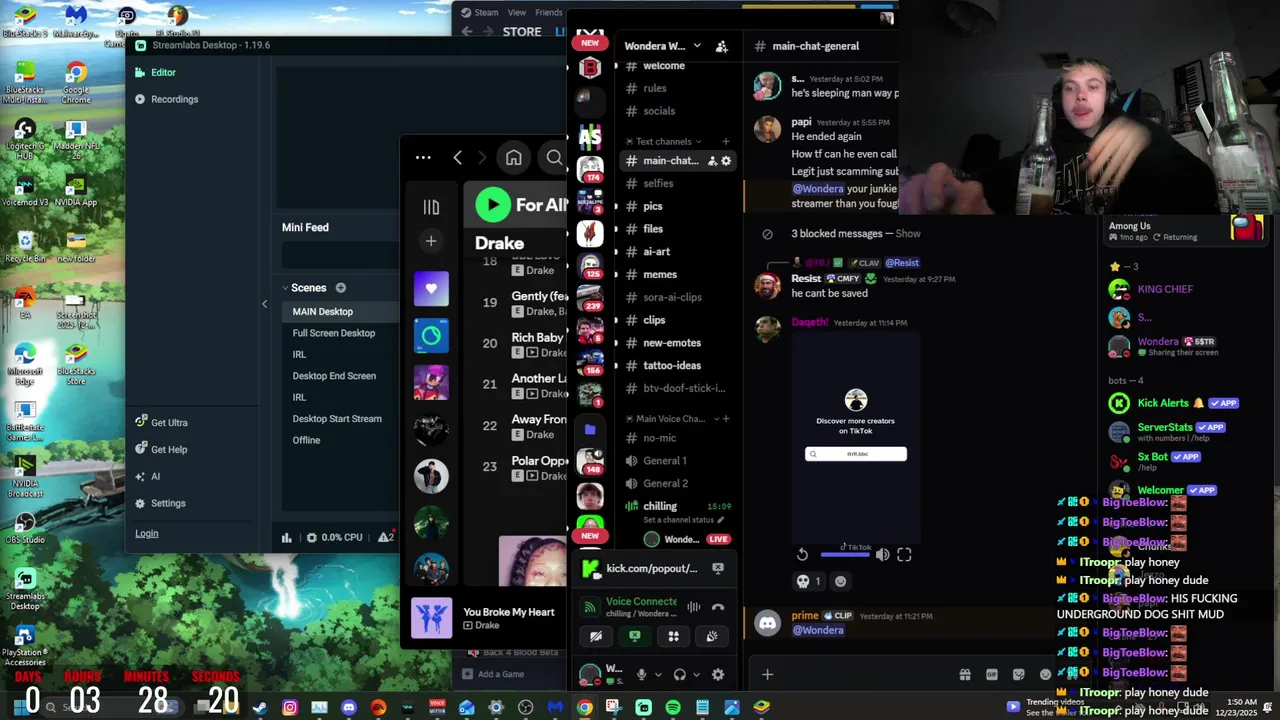Deafen audio with headphones icon
Image resolution: width=1280 pixels, height=720 pixels.
click(680, 675)
